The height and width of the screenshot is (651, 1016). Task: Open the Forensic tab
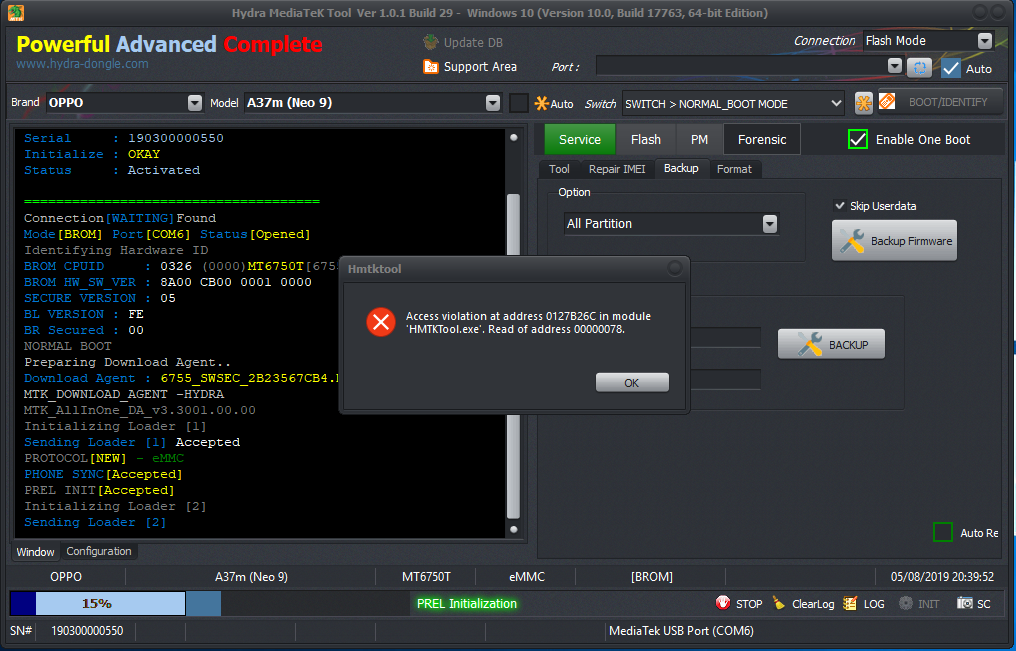click(x=762, y=139)
